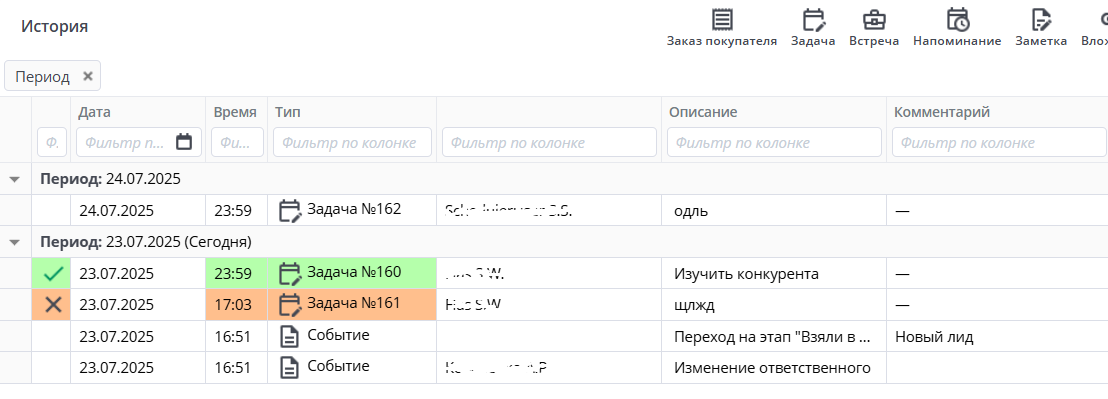The width and height of the screenshot is (1108, 399).
Task: Click the green checkmark of Задача №160
Action: pyautogui.click(x=53, y=274)
